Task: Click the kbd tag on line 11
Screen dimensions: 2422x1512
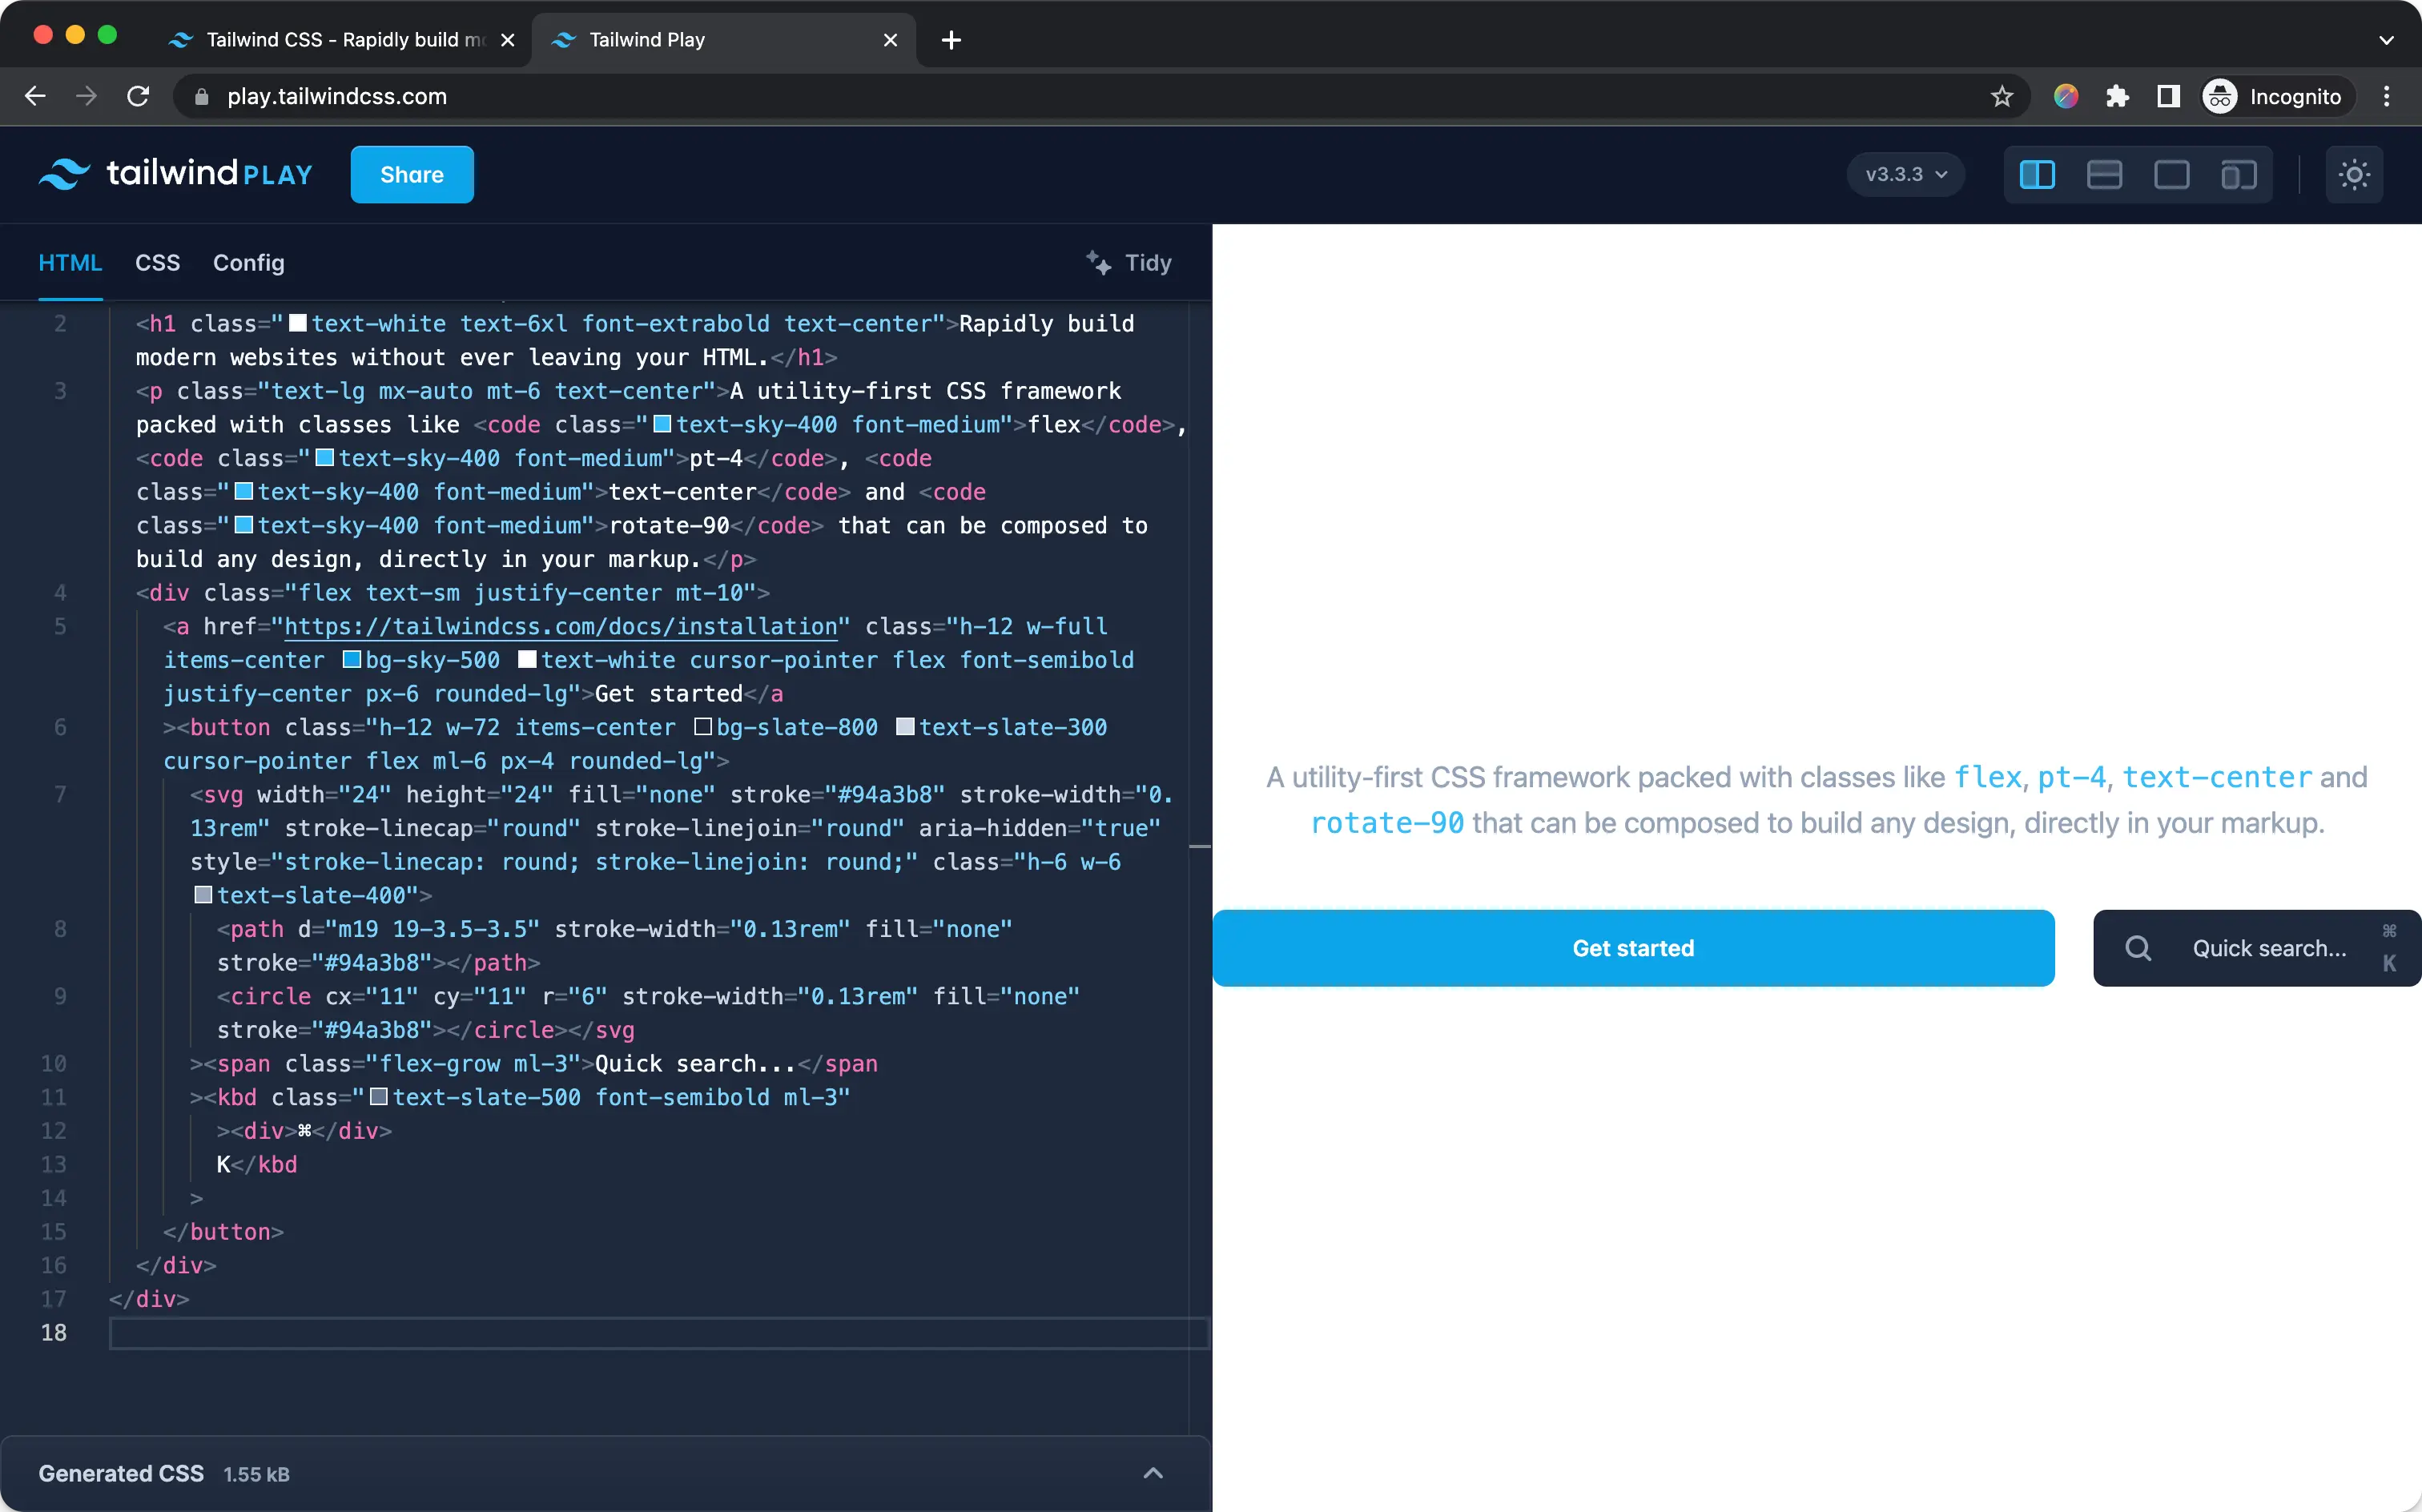Action: click(x=237, y=1097)
